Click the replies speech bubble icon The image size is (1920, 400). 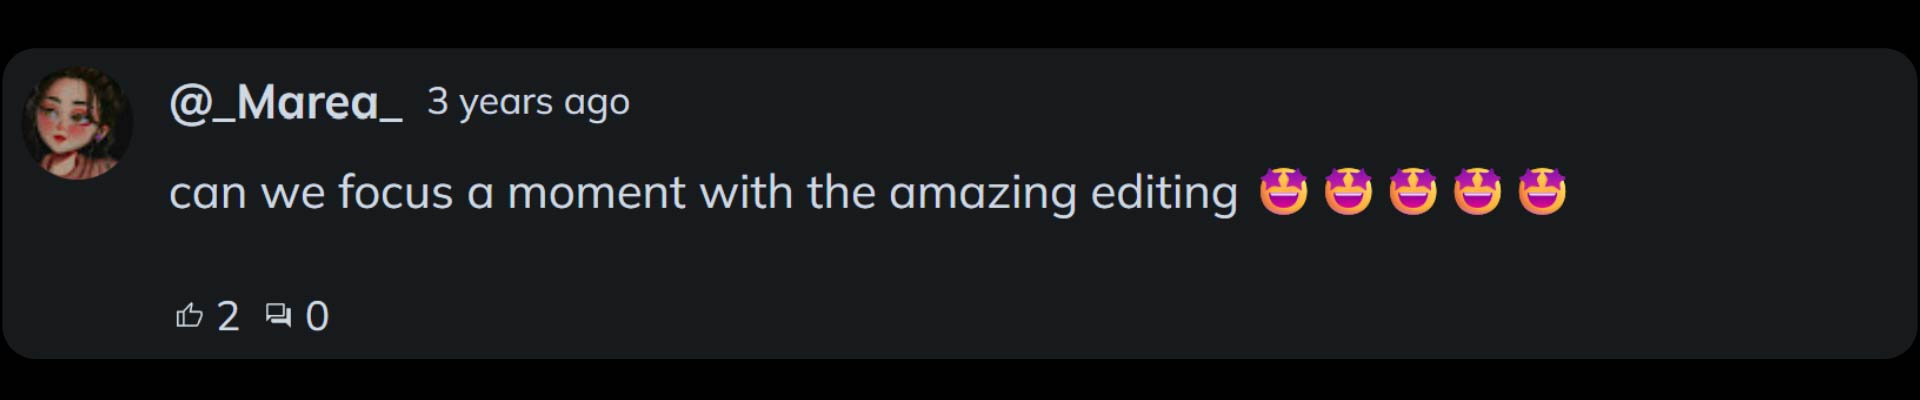tap(278, 316)
